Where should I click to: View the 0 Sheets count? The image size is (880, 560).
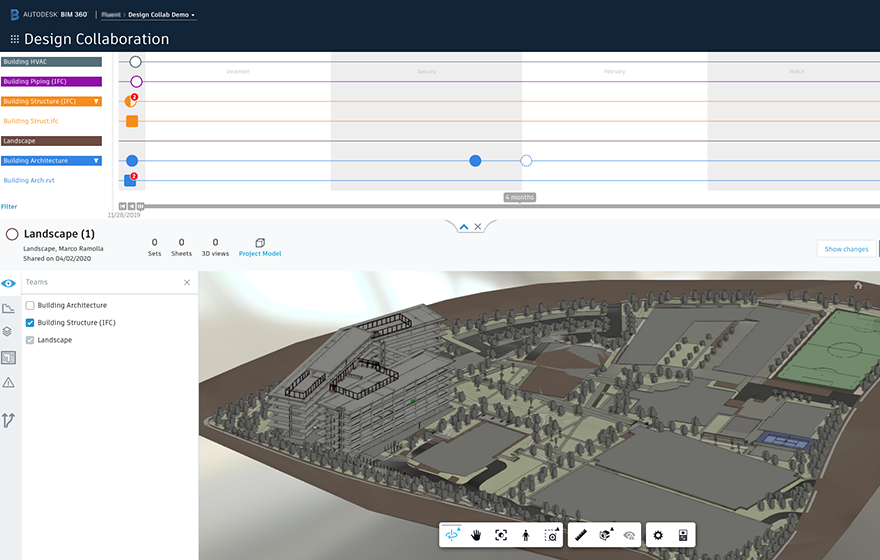(181, 247)
